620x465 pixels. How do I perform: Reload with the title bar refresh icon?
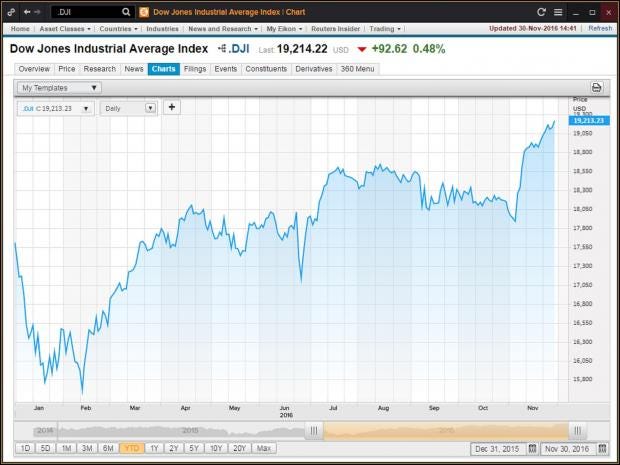point(541,12)
